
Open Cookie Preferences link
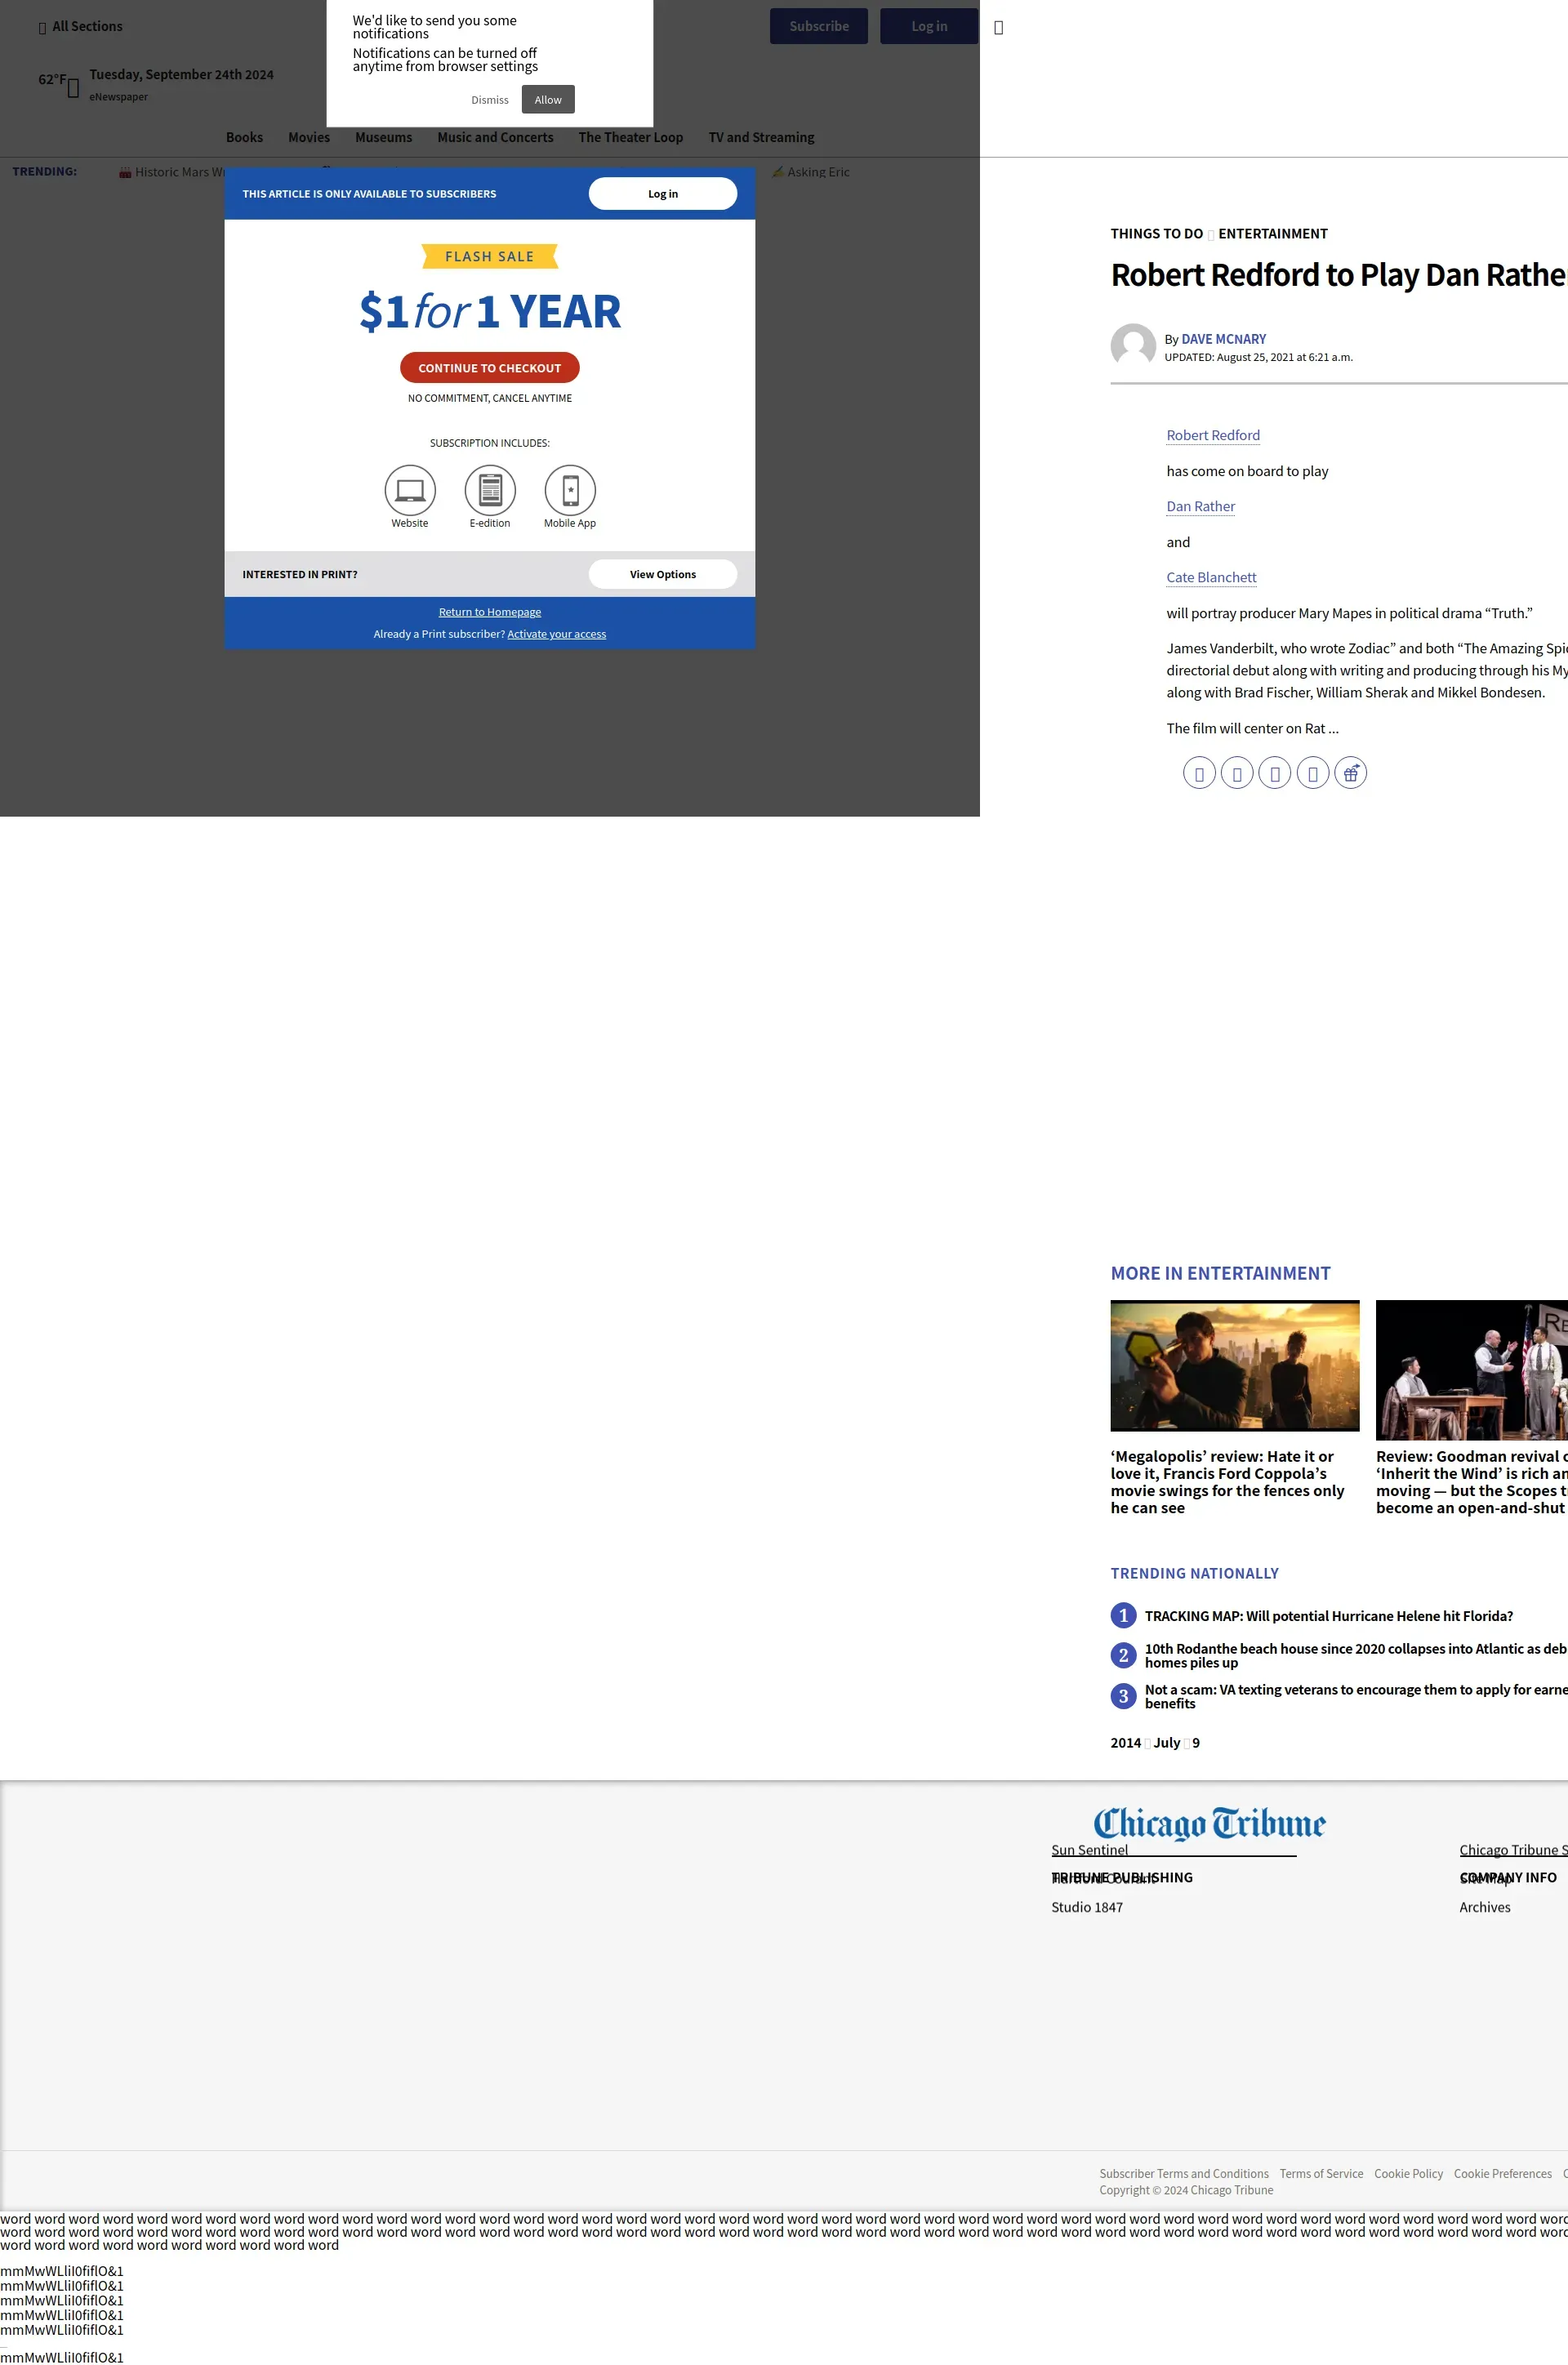[1502, 2174]
